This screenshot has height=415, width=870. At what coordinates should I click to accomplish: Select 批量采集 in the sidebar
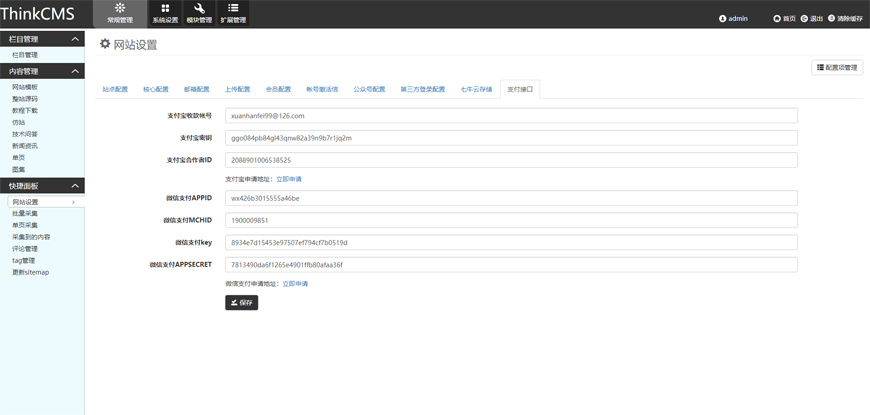pyautogui.click(x=25, y=214)
